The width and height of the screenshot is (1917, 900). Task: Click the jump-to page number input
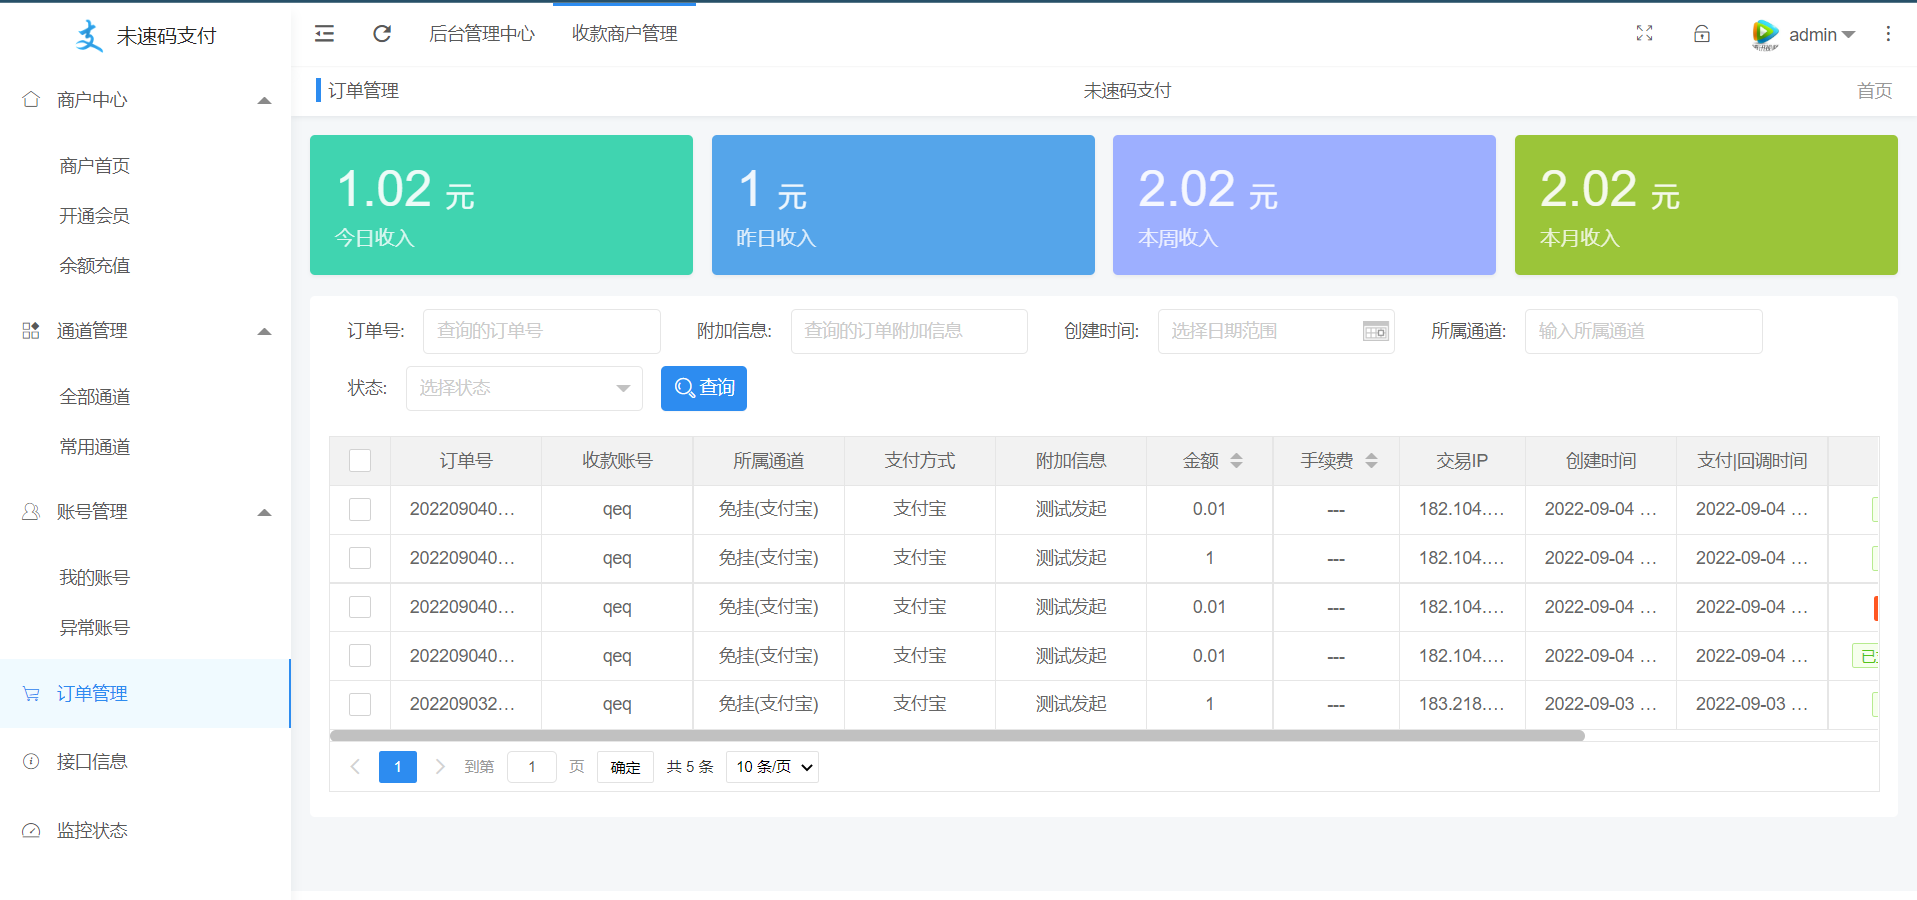(532, 767)
